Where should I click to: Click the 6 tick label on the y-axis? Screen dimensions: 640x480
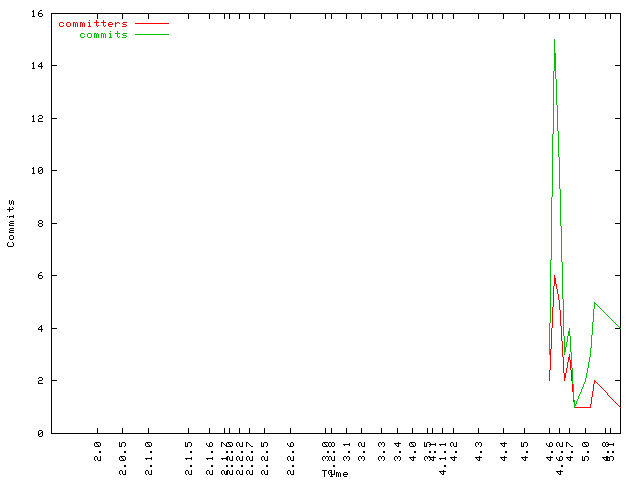[x=39, y=276]
